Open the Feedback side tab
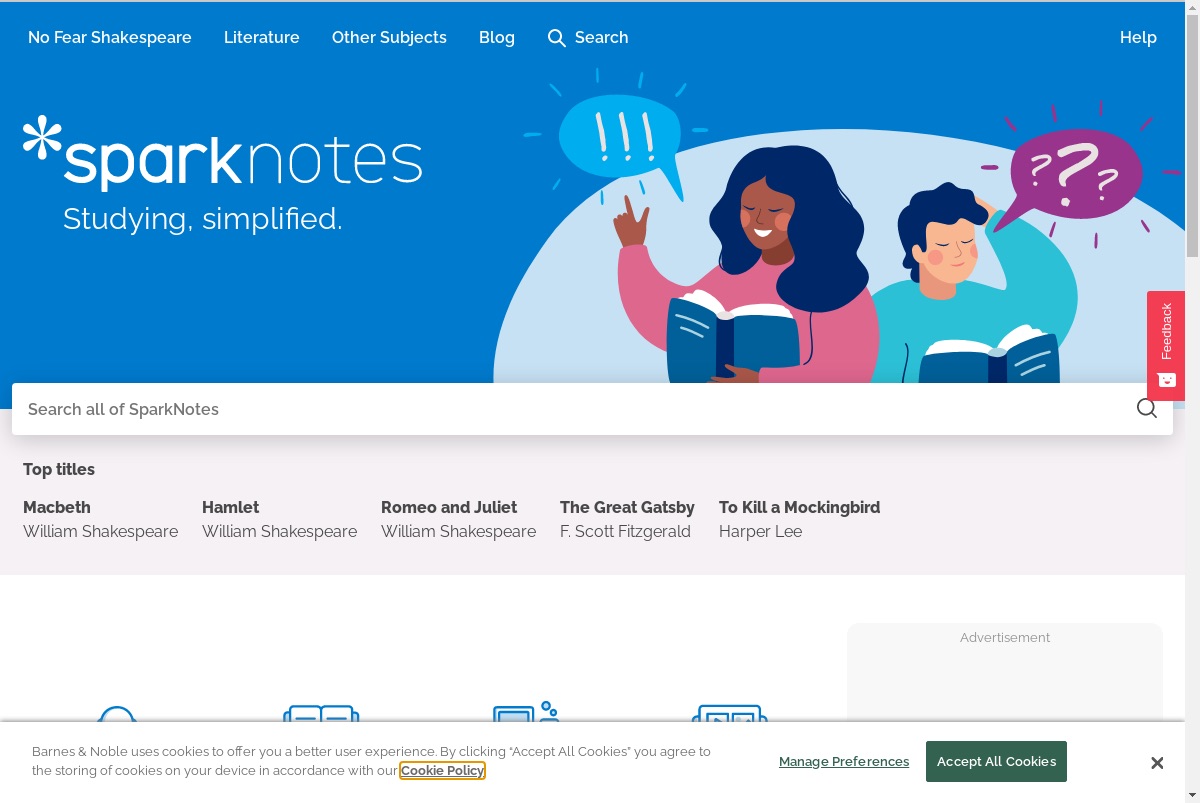Screen dimensions: 1200x803 click(x=1166, y=345)
